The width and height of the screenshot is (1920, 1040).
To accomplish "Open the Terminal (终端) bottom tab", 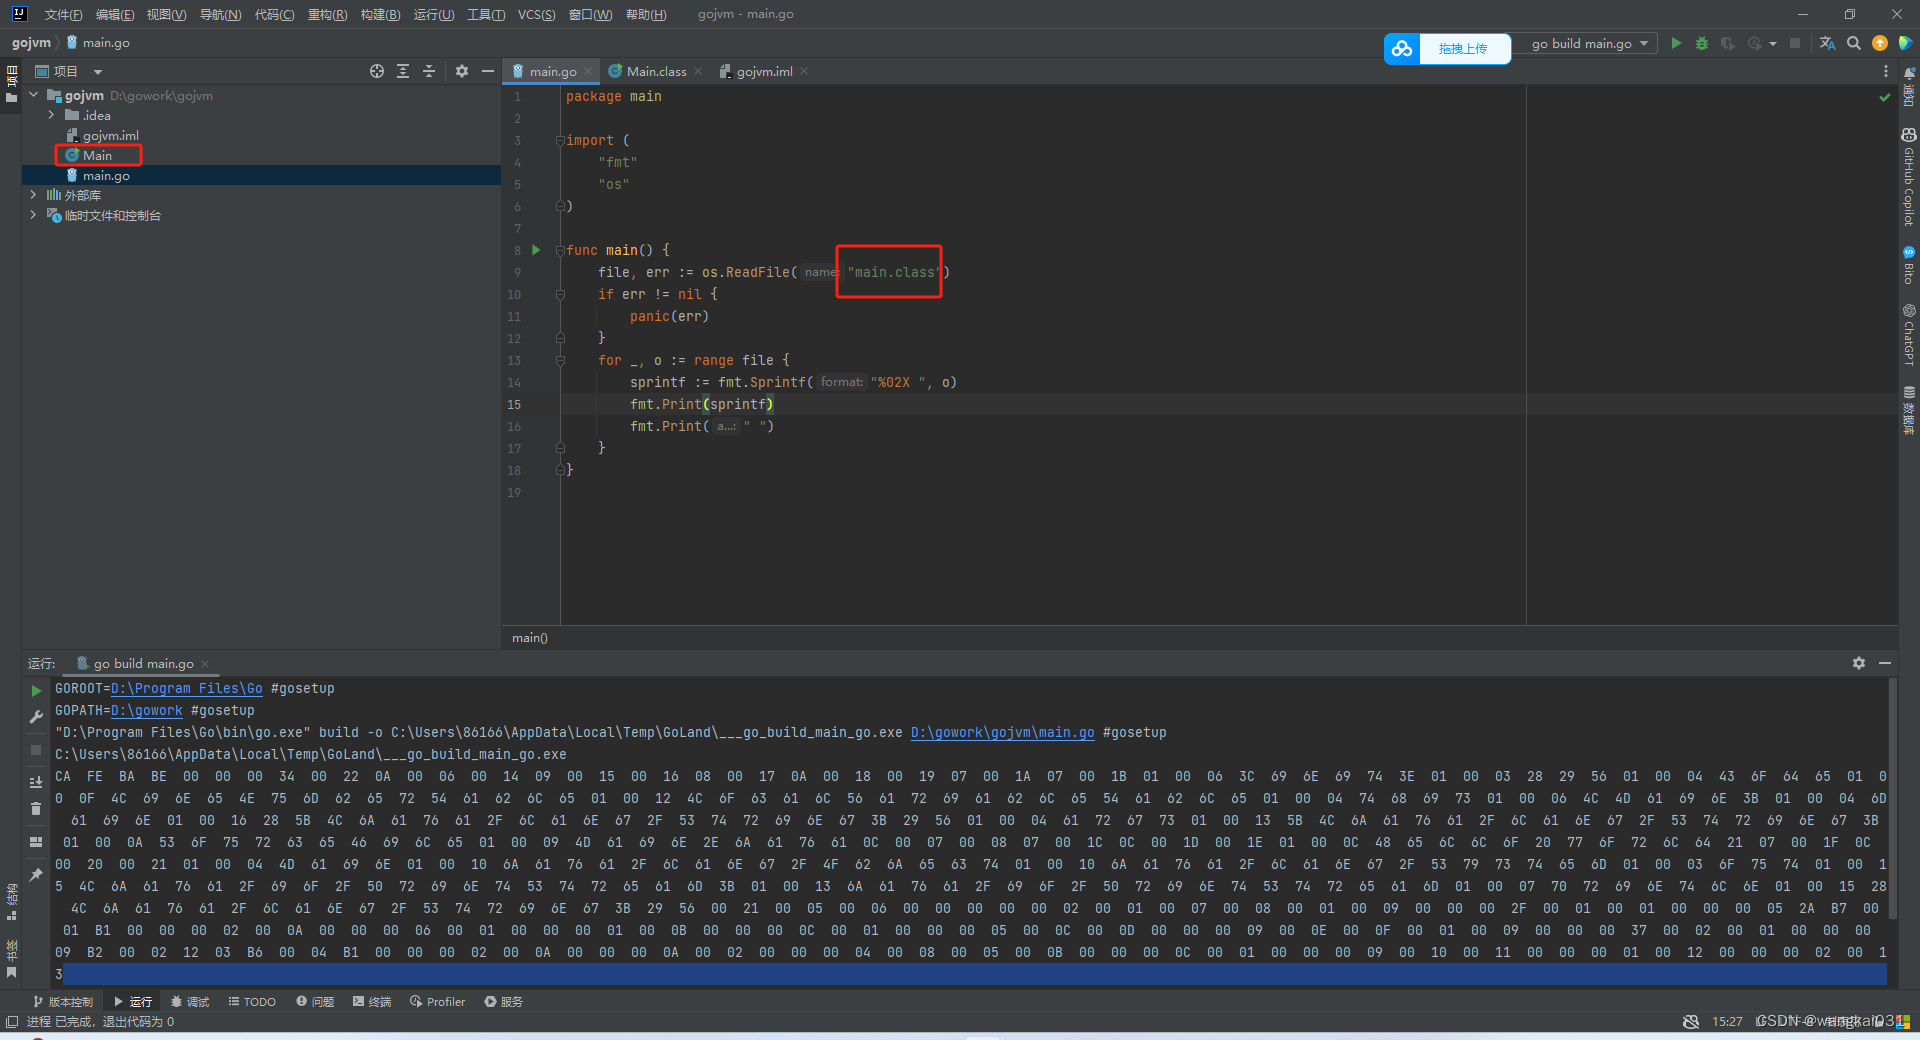I will tap(372, 1001).
